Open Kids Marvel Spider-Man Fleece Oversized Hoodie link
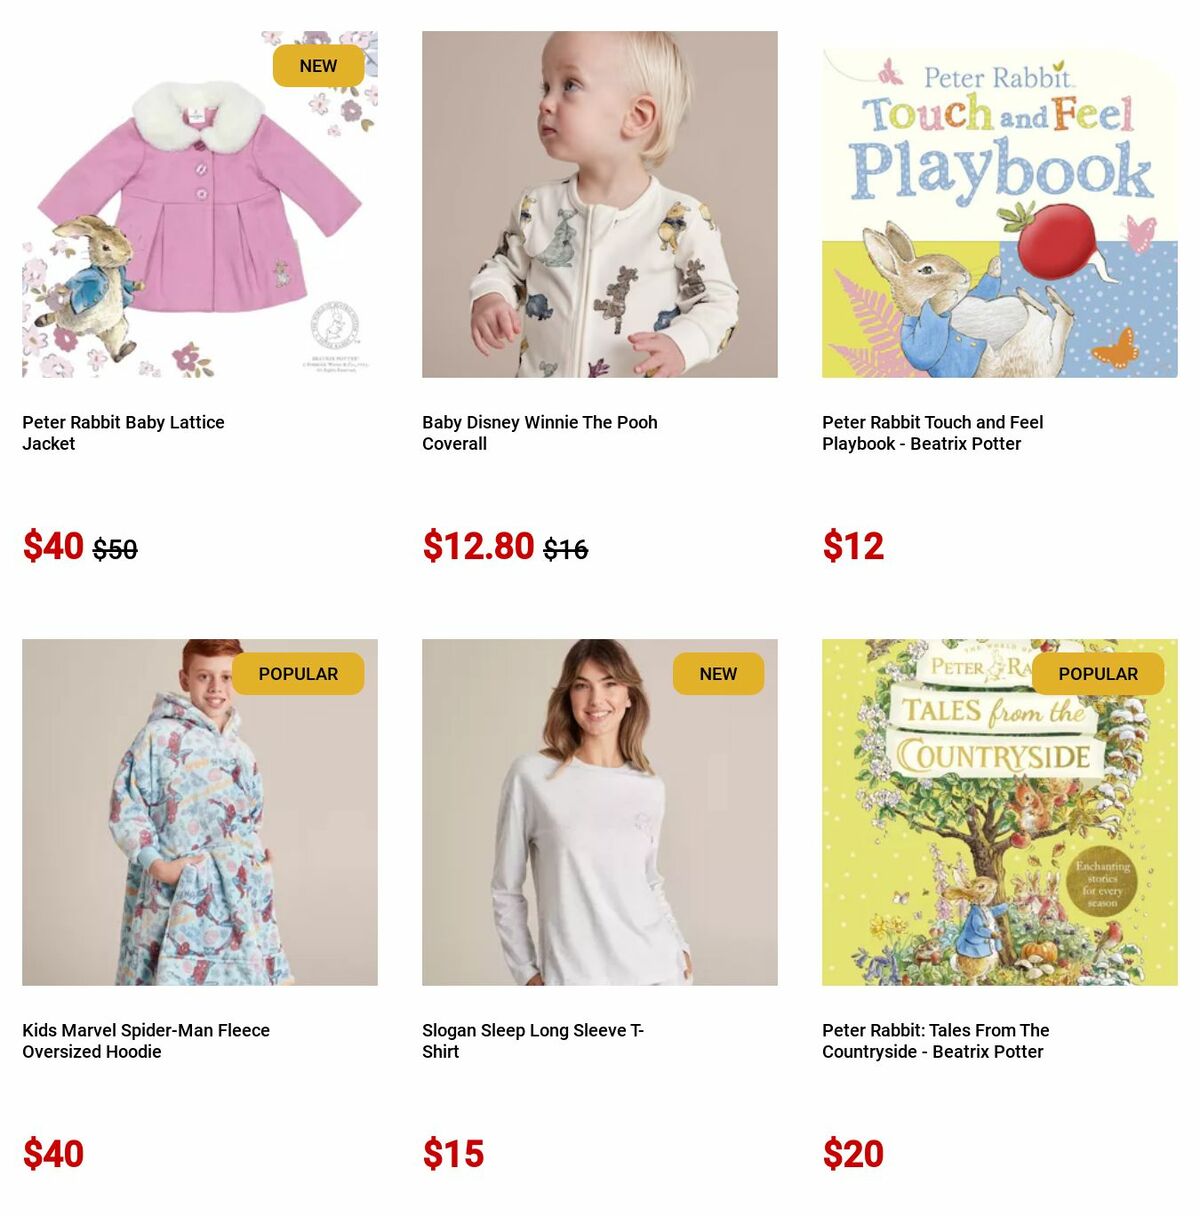Image resolution: width=1200 pixels, height=1216 pixels. coord(146,1041)
